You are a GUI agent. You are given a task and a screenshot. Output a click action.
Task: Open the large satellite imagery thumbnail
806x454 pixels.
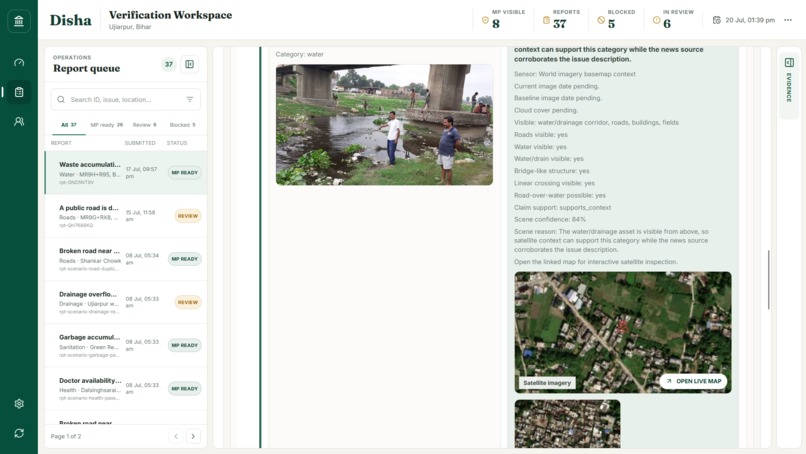pyautogui.click(x=622, y=333)
